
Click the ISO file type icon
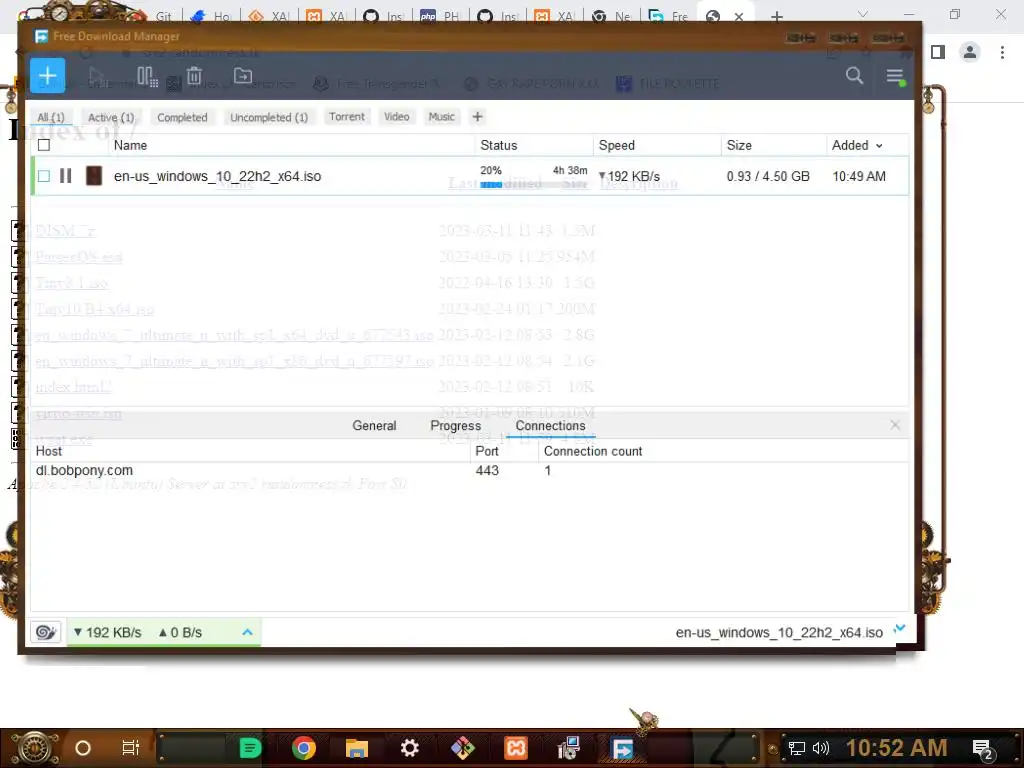[94, 176]
